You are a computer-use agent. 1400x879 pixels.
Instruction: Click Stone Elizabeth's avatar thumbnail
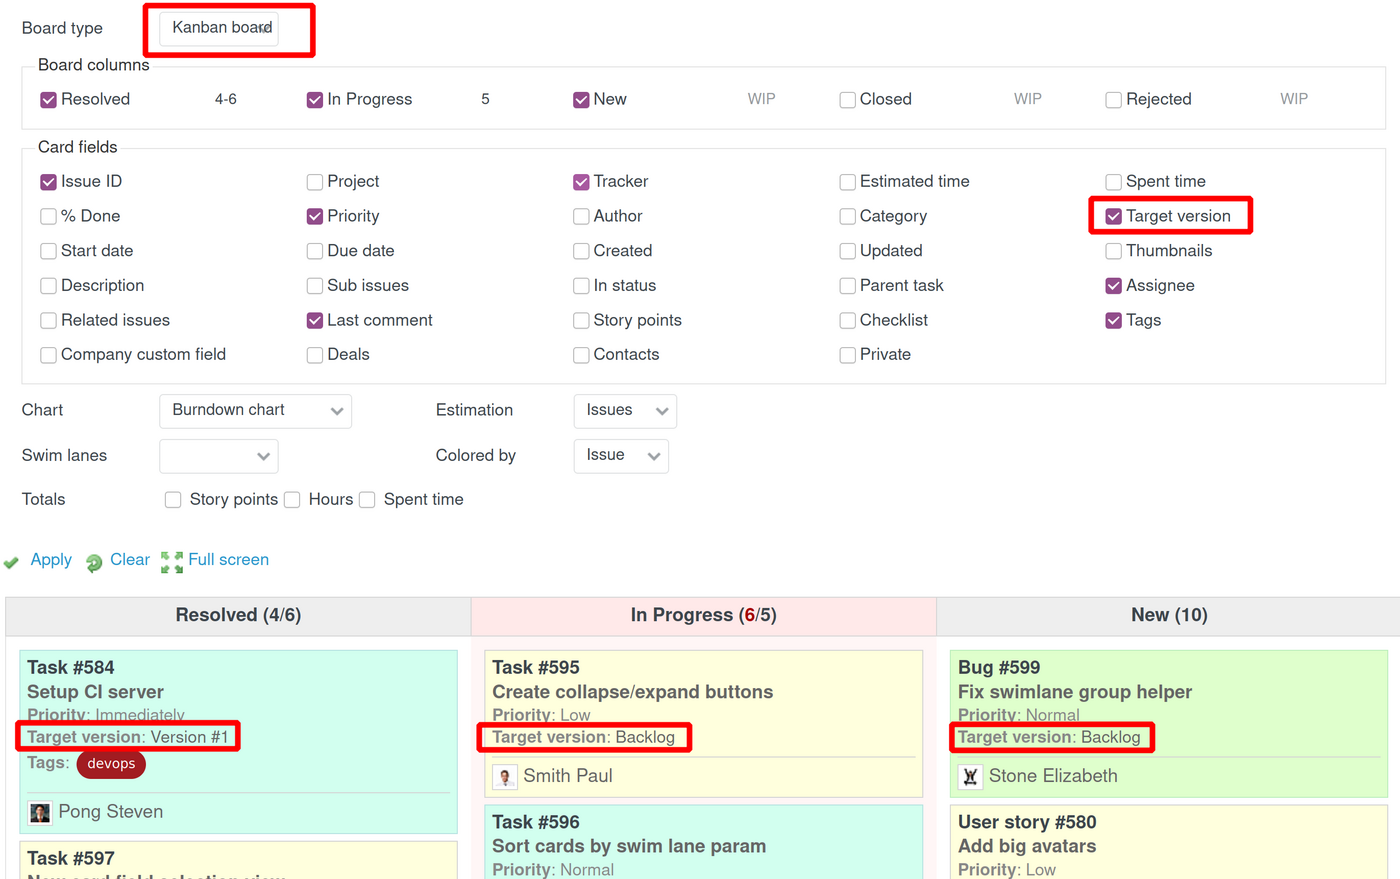969,775
